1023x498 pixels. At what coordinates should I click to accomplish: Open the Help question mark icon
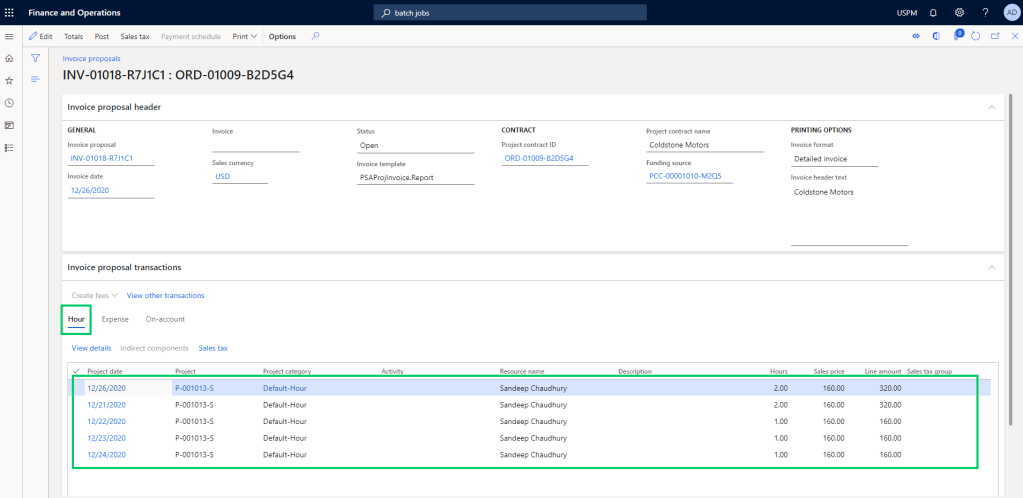point(985,12)
